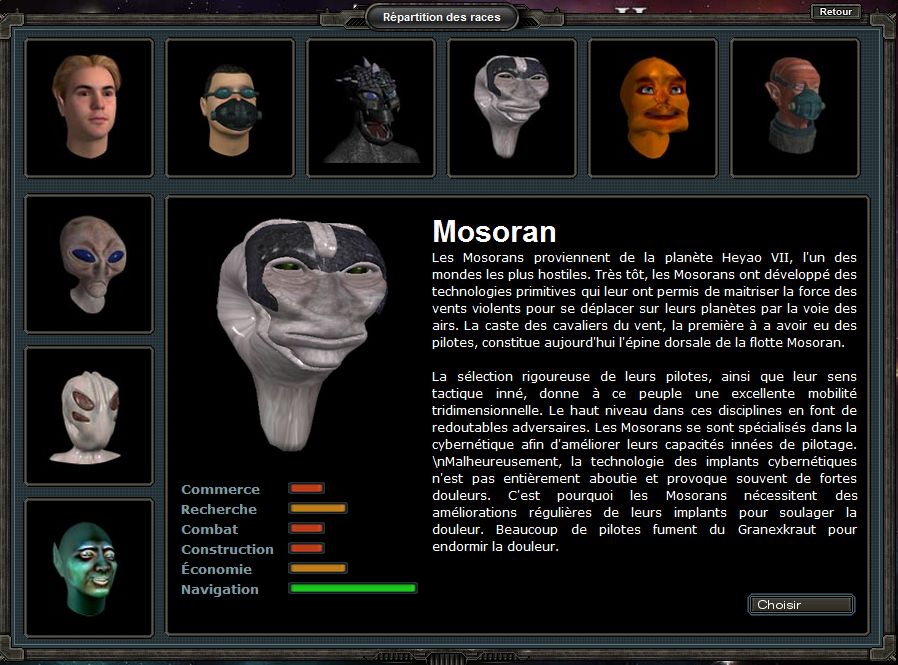Click the Combat stat bar
The image size is (898, 665).
pyautogui.click(x=306, y=528)
